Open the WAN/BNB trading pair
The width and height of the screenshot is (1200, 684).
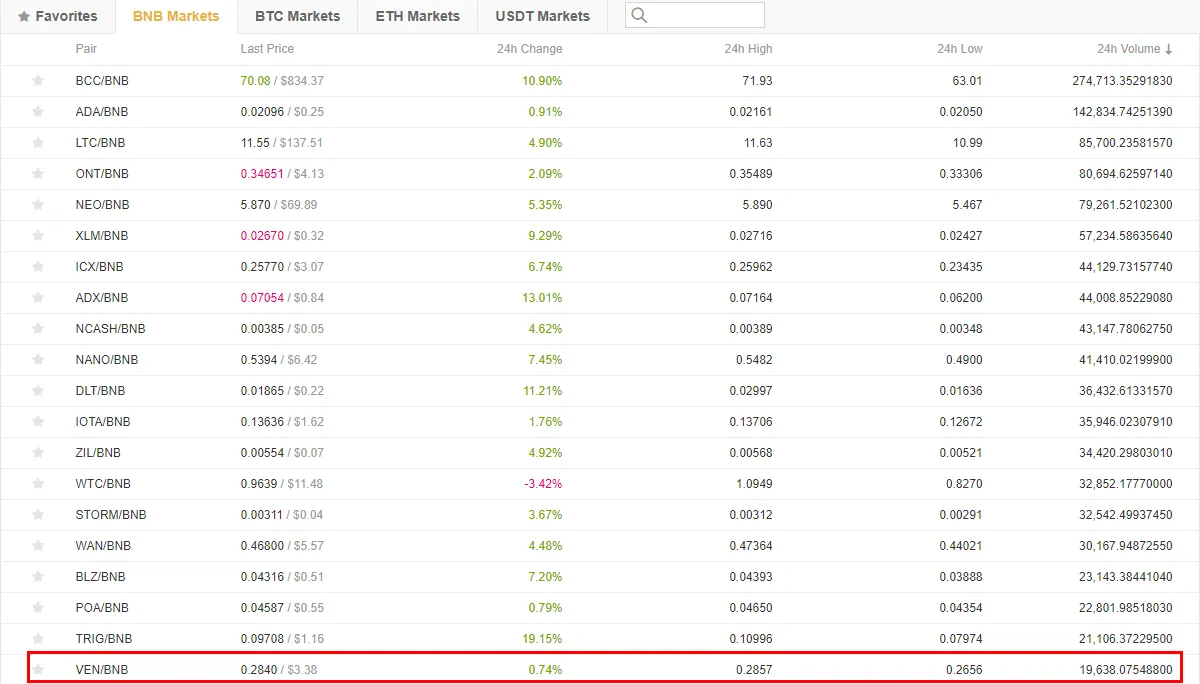point(103,546)
